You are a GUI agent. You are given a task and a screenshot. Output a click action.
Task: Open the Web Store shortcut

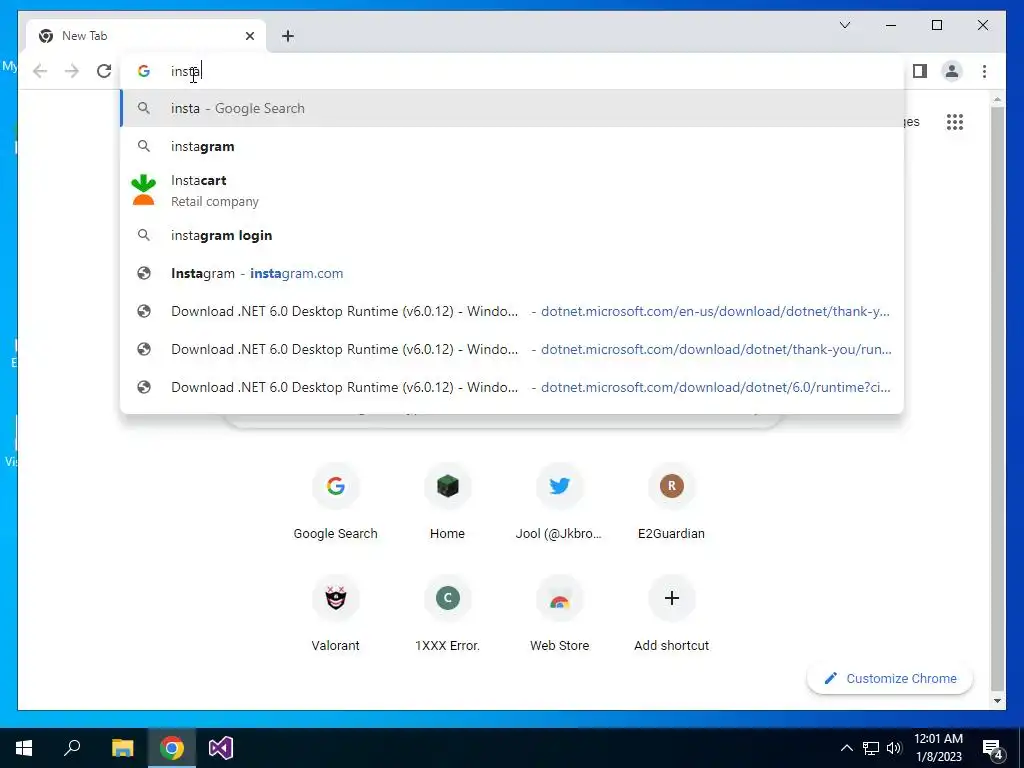(559, 614)
